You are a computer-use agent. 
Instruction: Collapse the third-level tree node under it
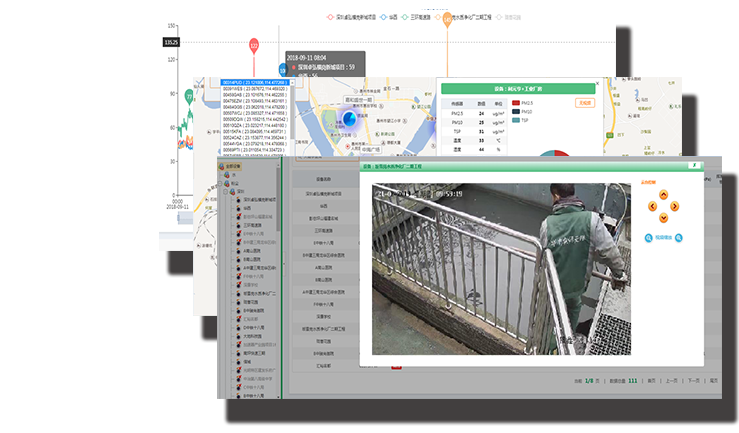pos(226,192)
